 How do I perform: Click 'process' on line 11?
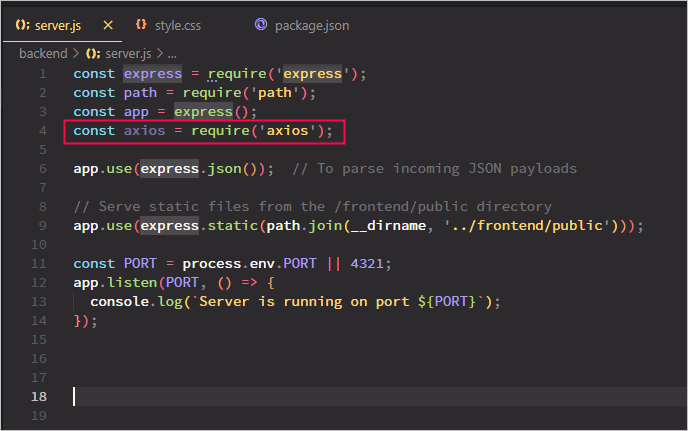point(211,264)
